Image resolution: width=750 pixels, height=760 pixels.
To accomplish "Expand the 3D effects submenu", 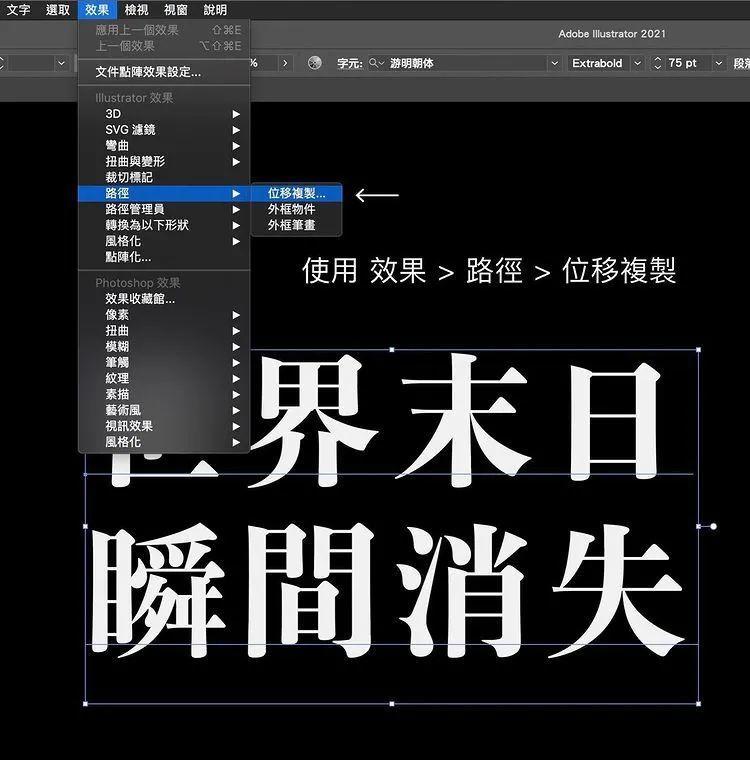I will click(x=113, y=114).
